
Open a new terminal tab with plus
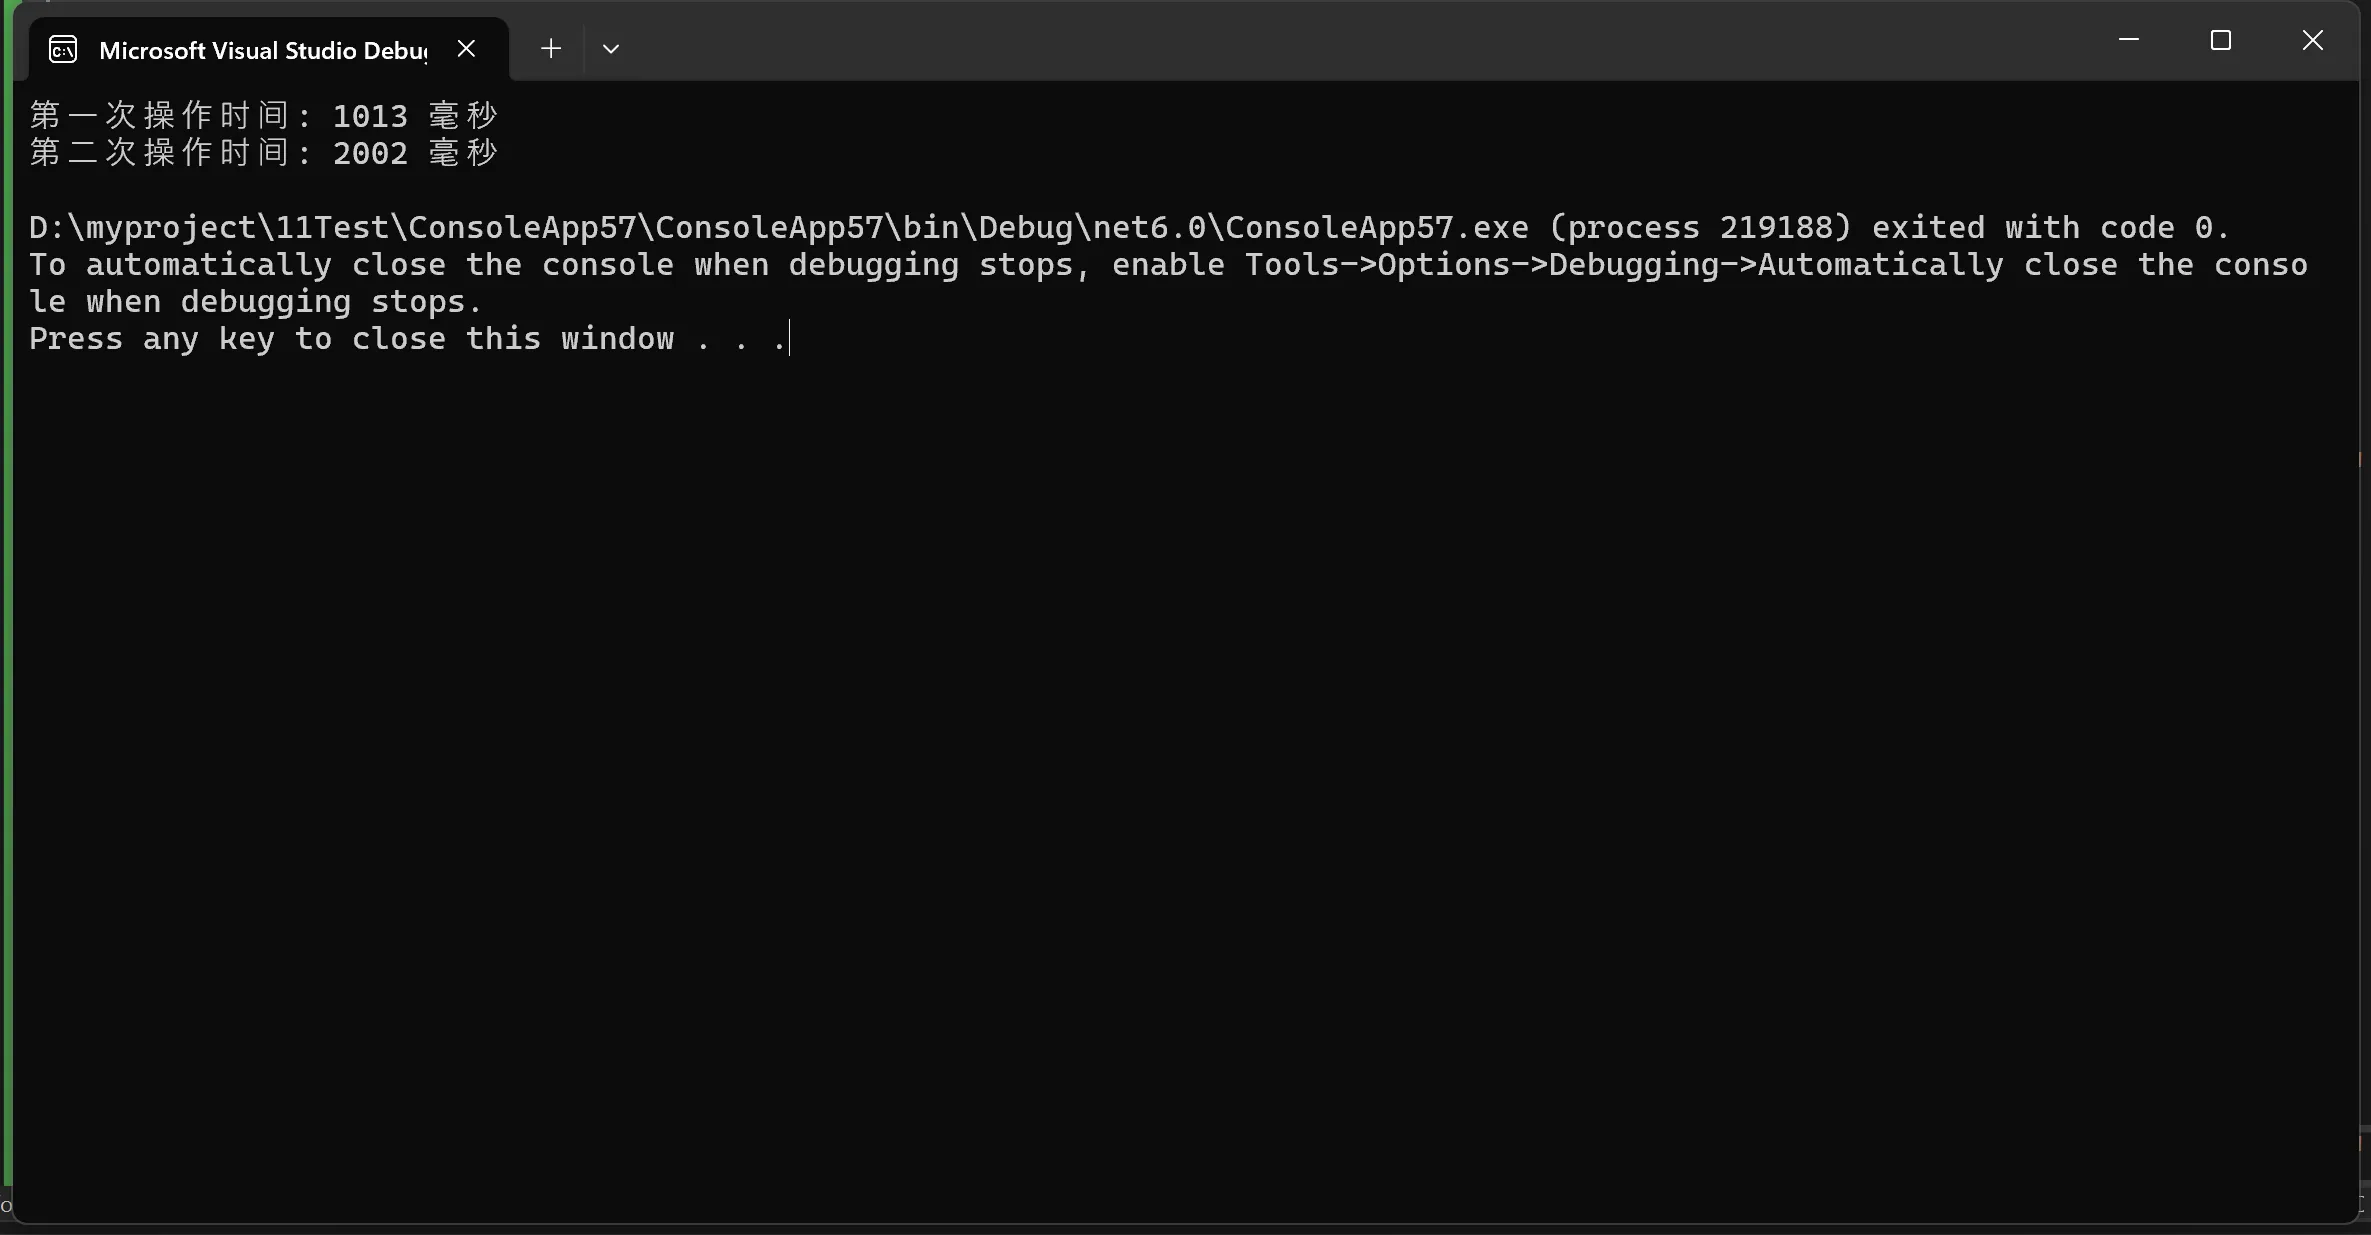551,48
